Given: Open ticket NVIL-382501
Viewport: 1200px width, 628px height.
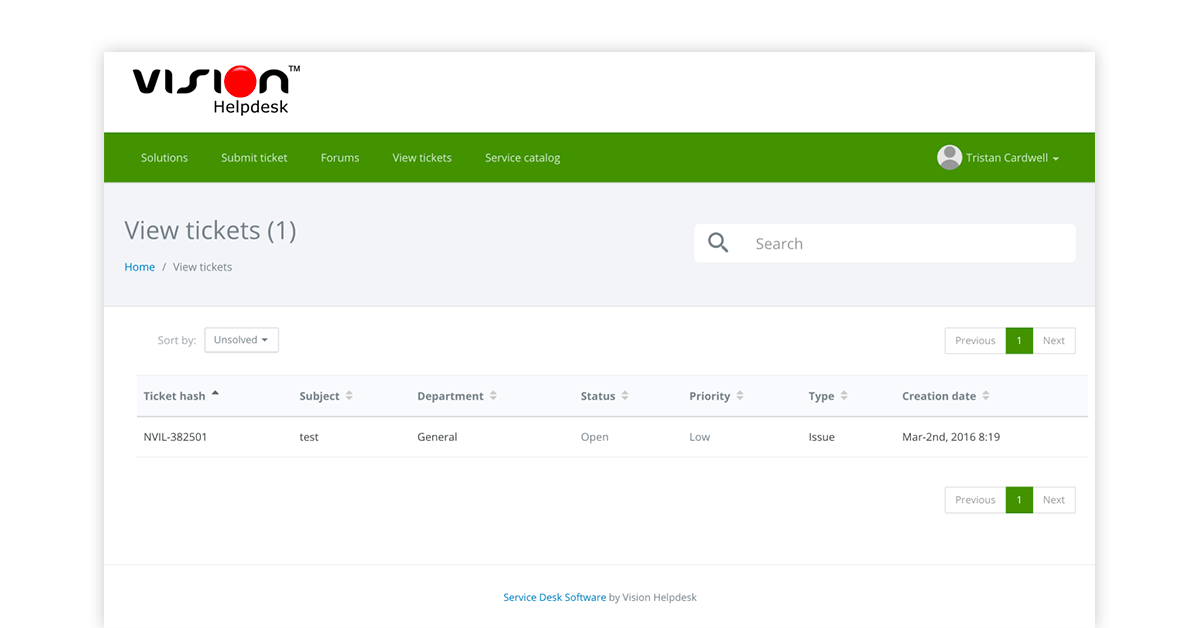Looking at the screenshot, I should 175,437.
